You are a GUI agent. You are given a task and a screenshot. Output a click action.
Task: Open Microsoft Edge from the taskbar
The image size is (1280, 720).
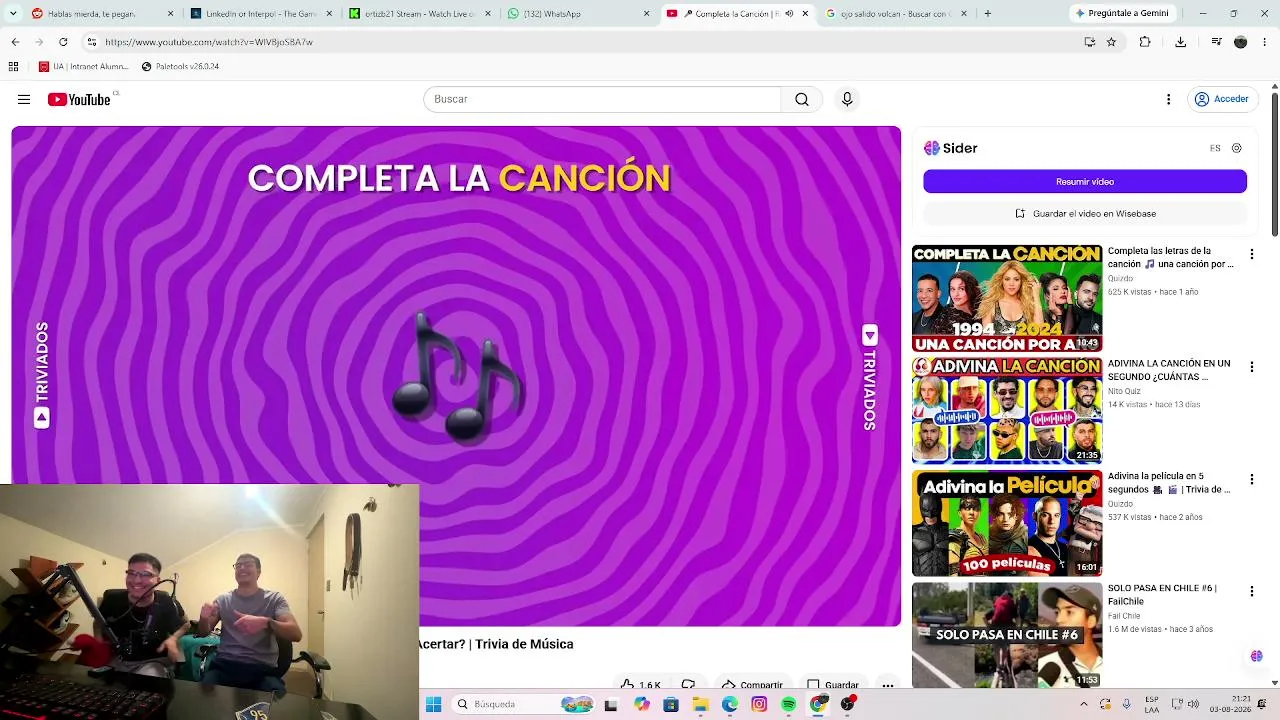[730, 705]
